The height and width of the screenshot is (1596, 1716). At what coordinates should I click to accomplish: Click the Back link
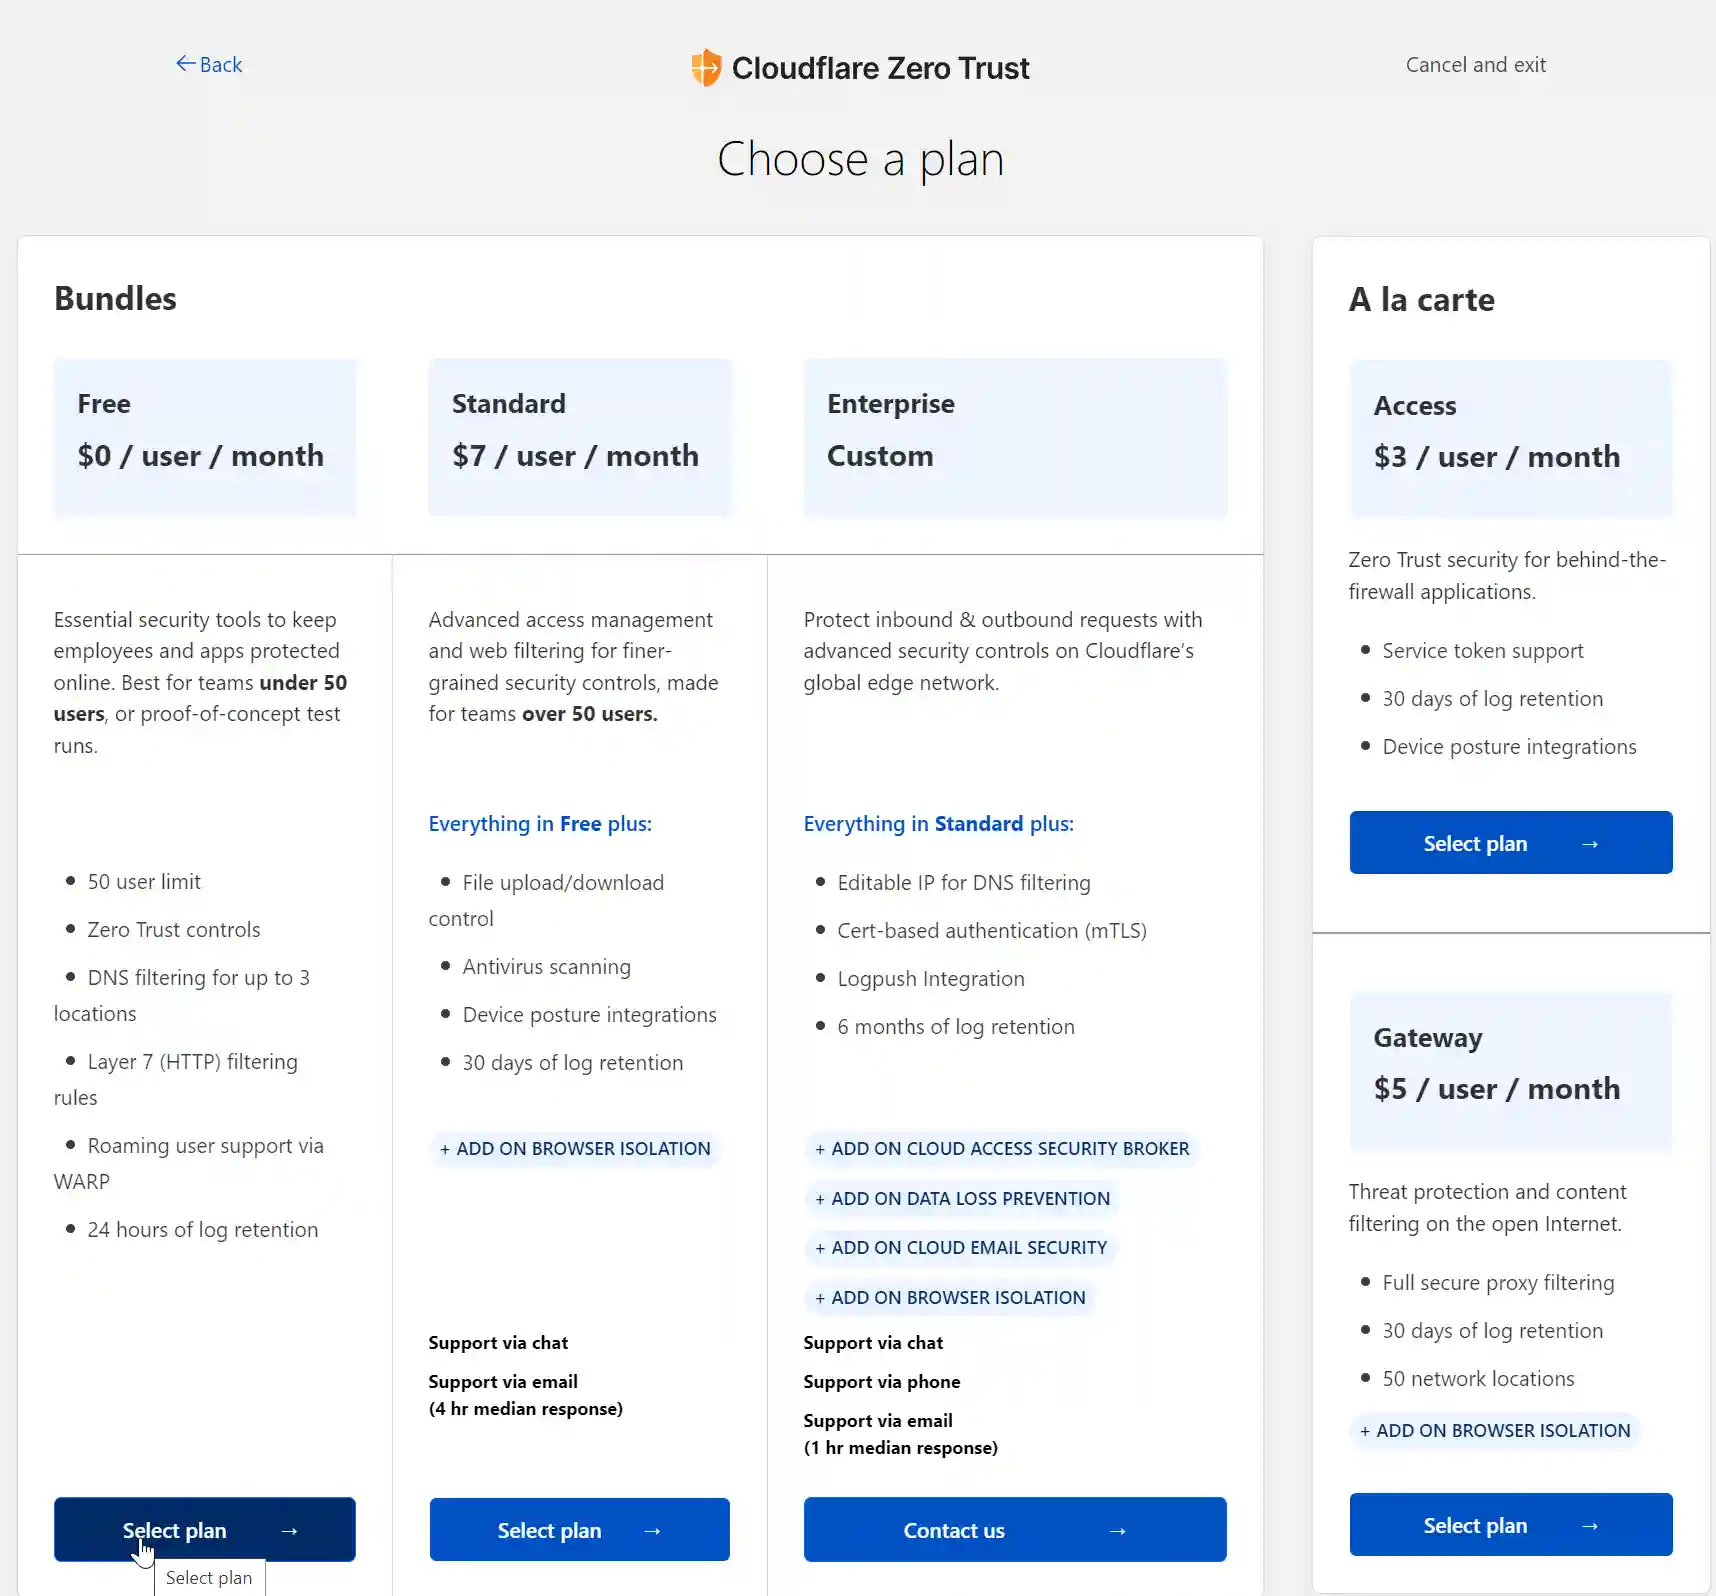pos(209,63)
